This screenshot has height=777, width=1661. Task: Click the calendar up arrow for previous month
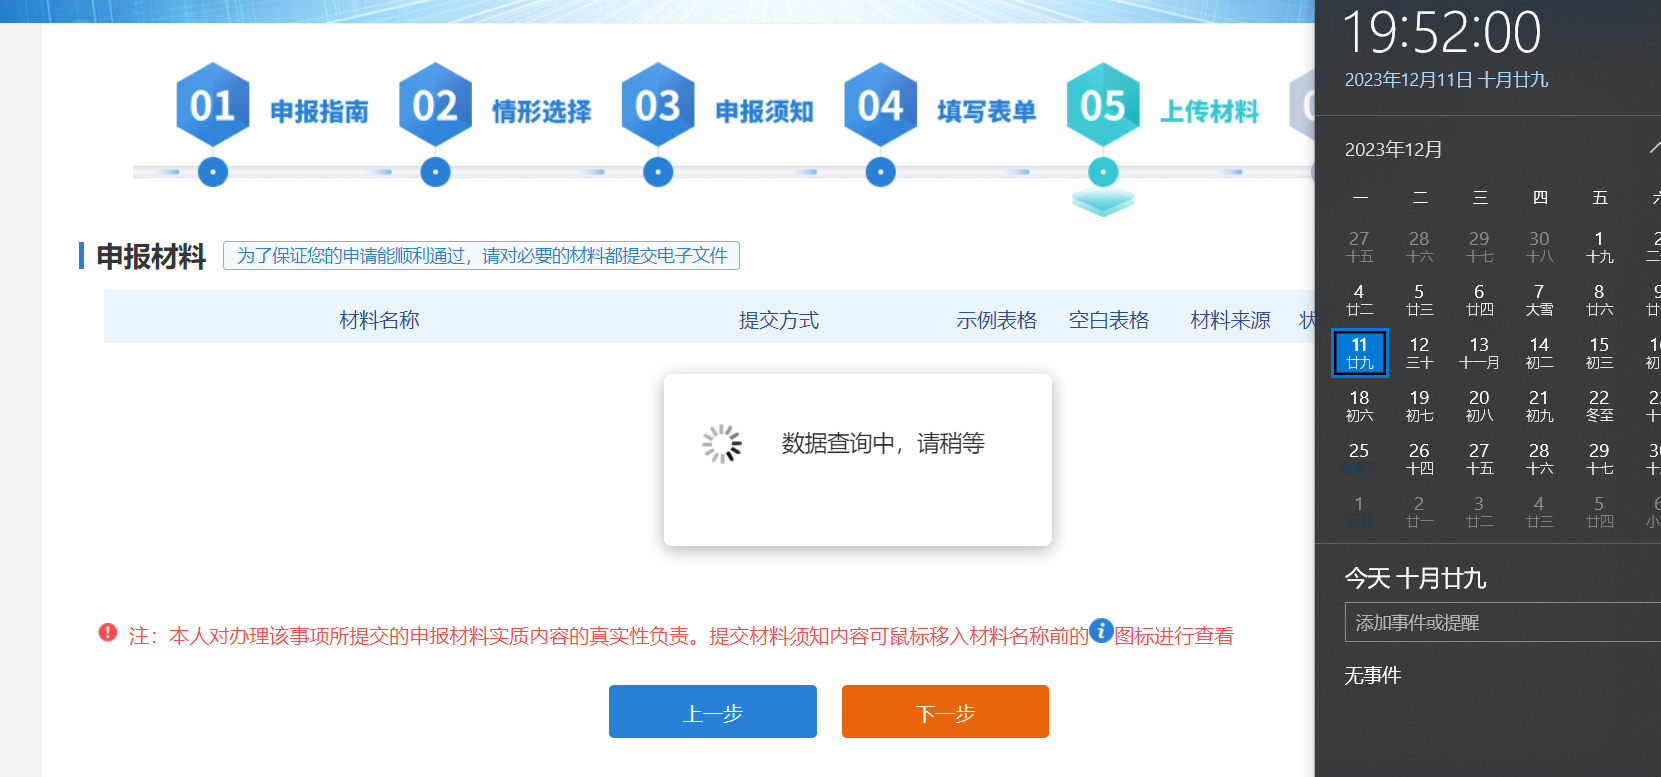pyautogui.click(x=1654, y=149)
